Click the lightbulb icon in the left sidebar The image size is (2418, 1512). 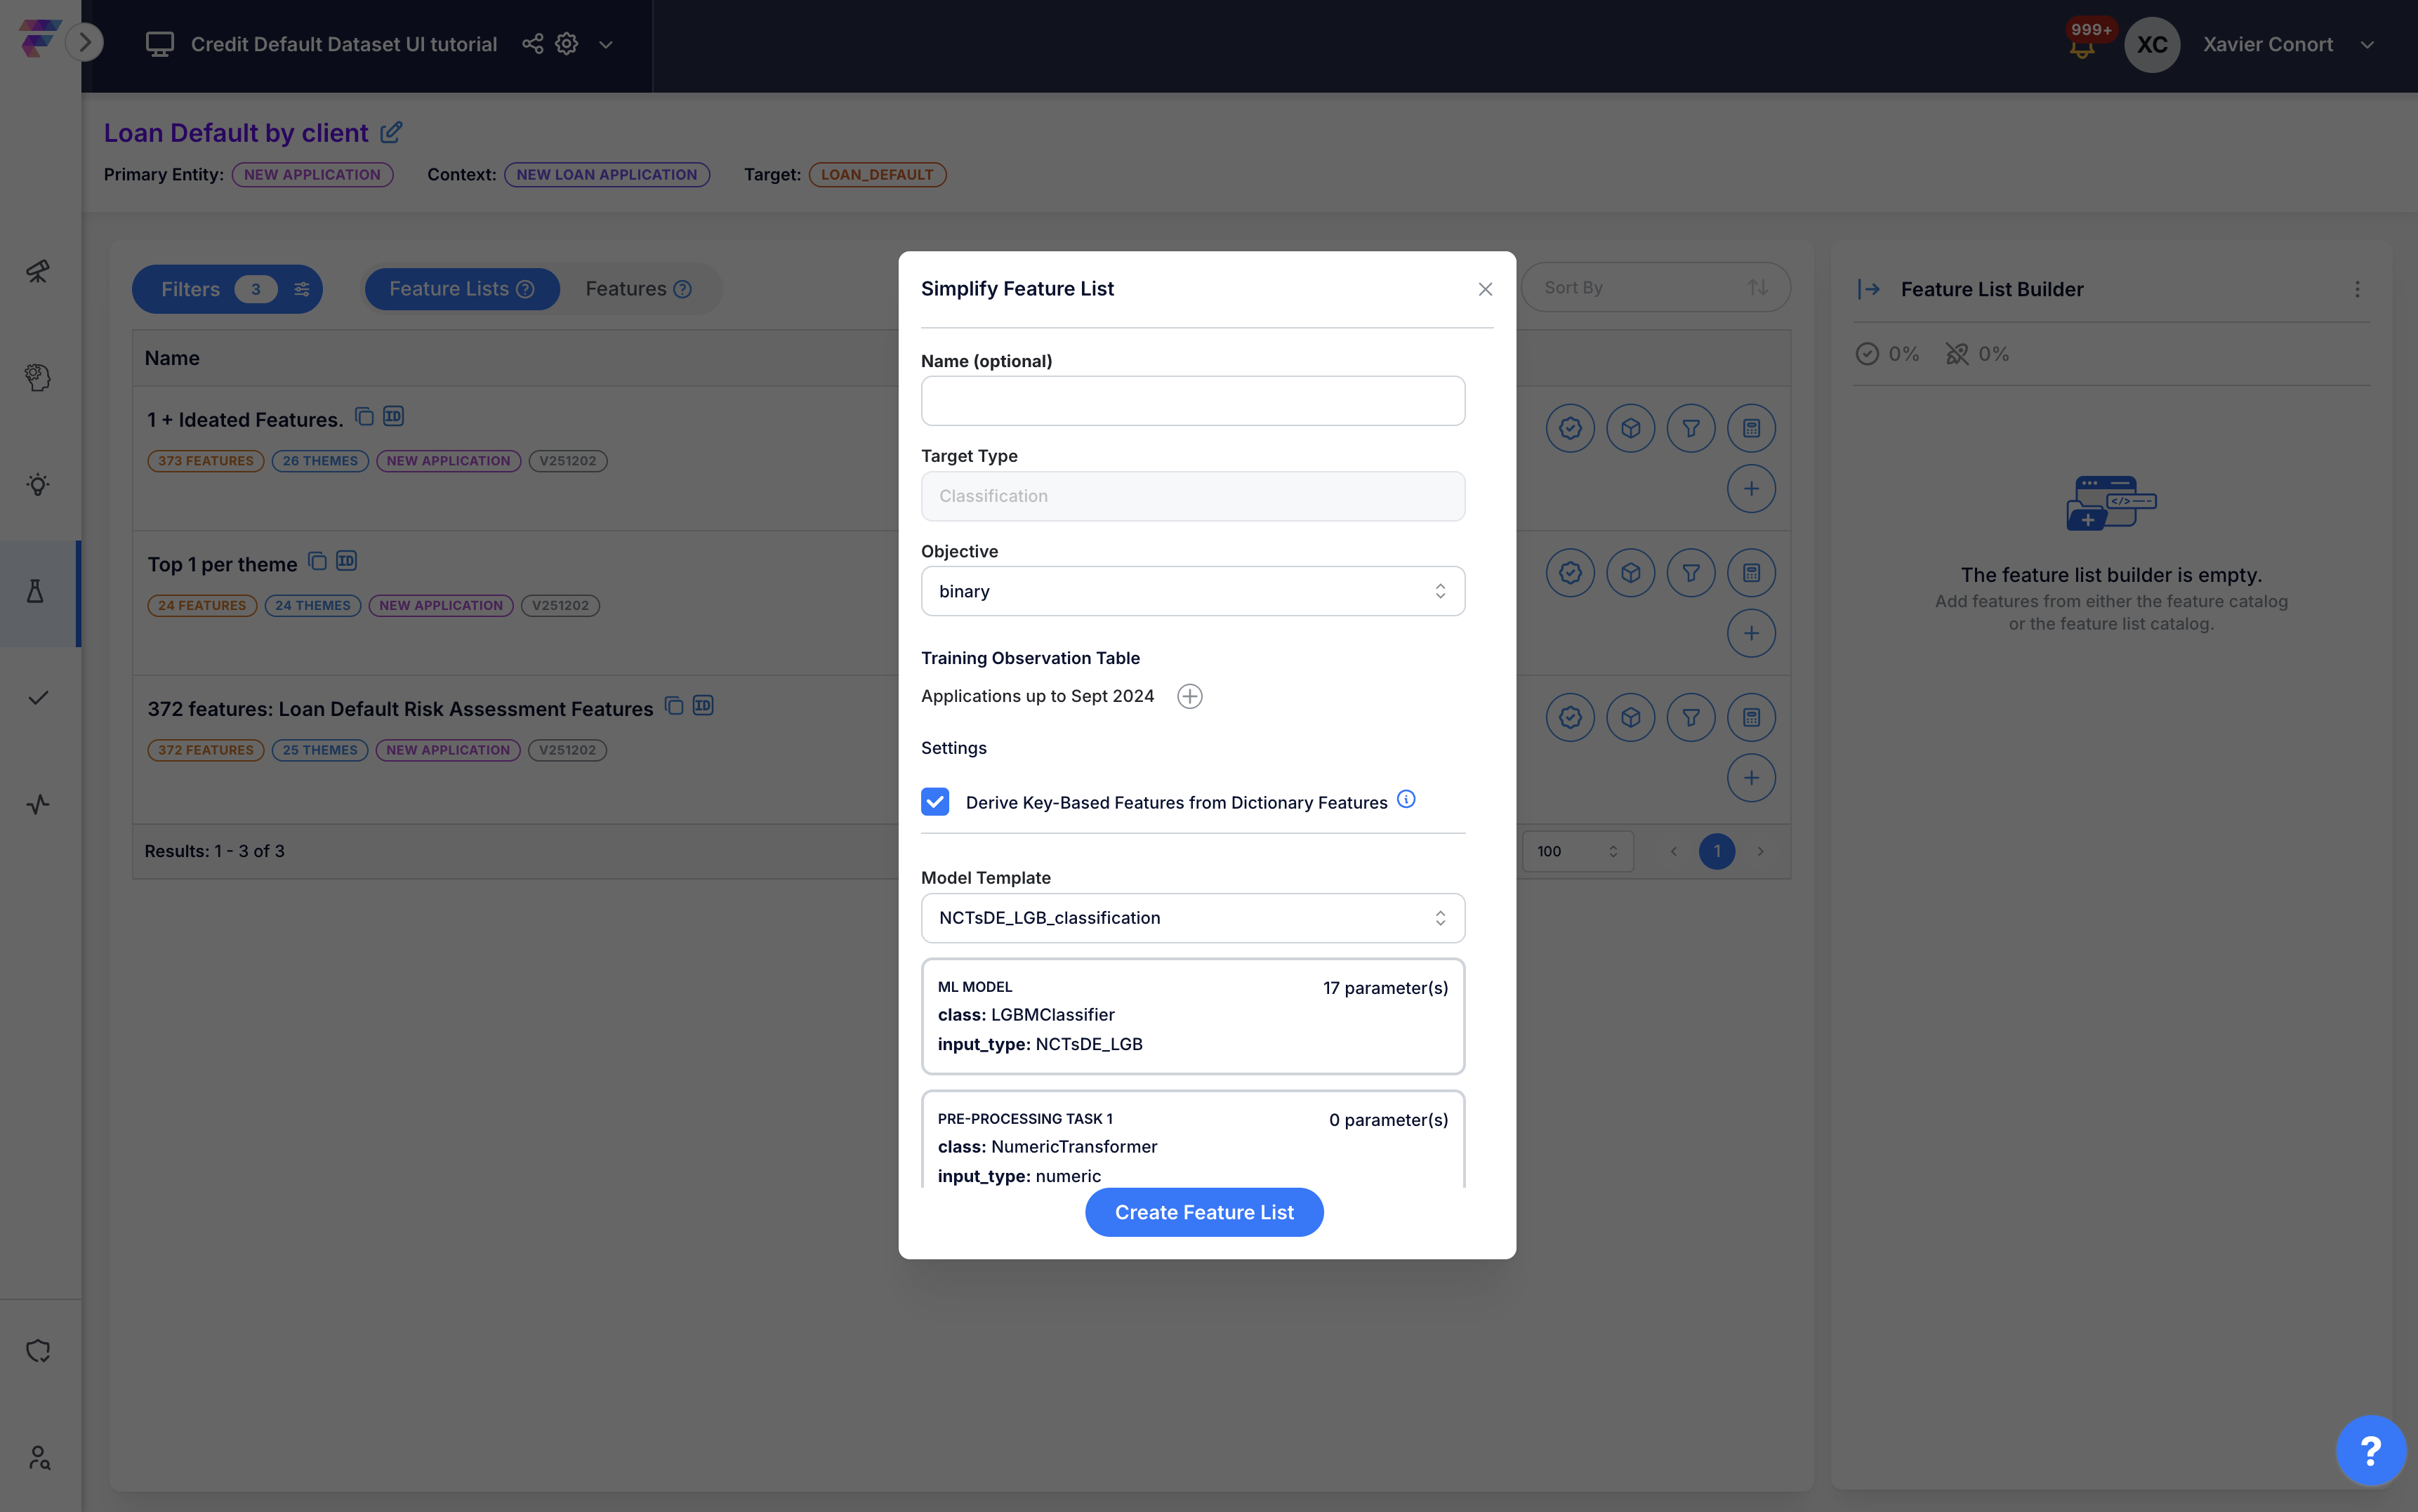(38, 485)
